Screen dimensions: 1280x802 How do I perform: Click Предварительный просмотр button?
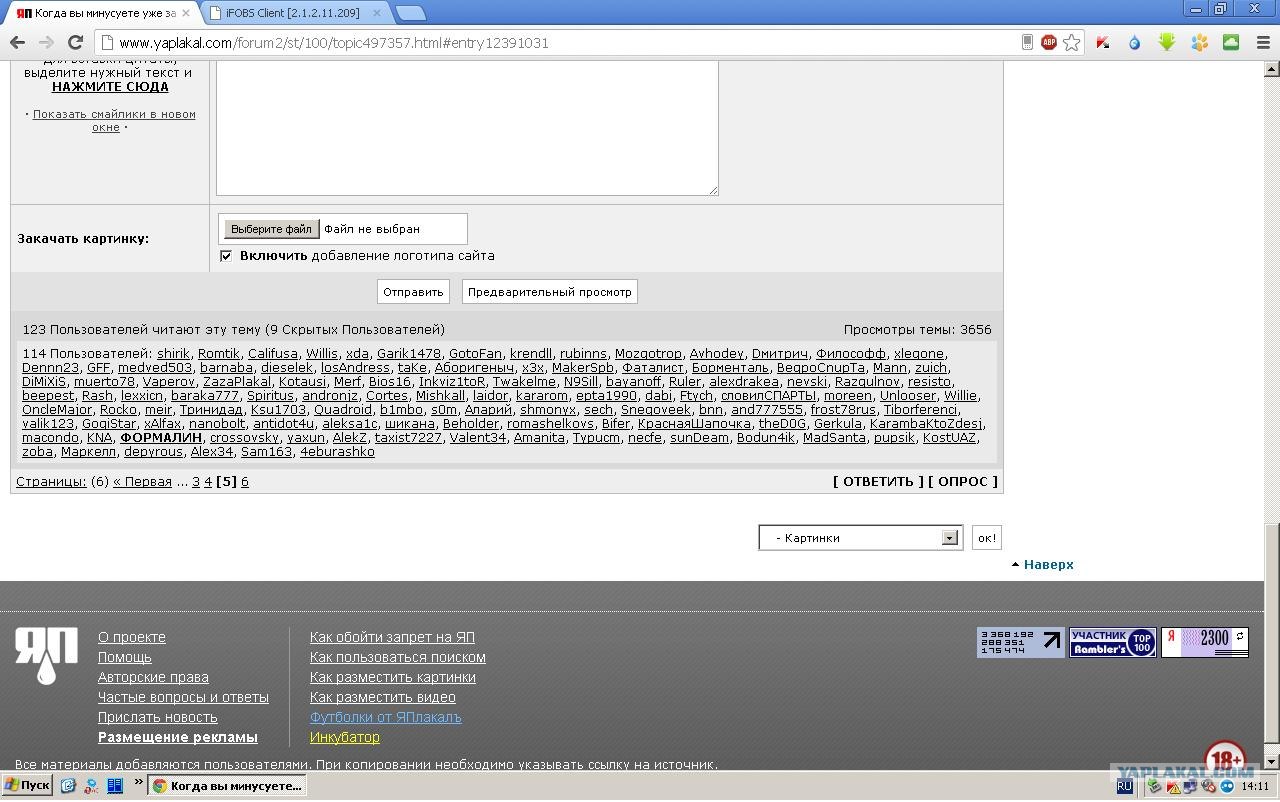550,292
